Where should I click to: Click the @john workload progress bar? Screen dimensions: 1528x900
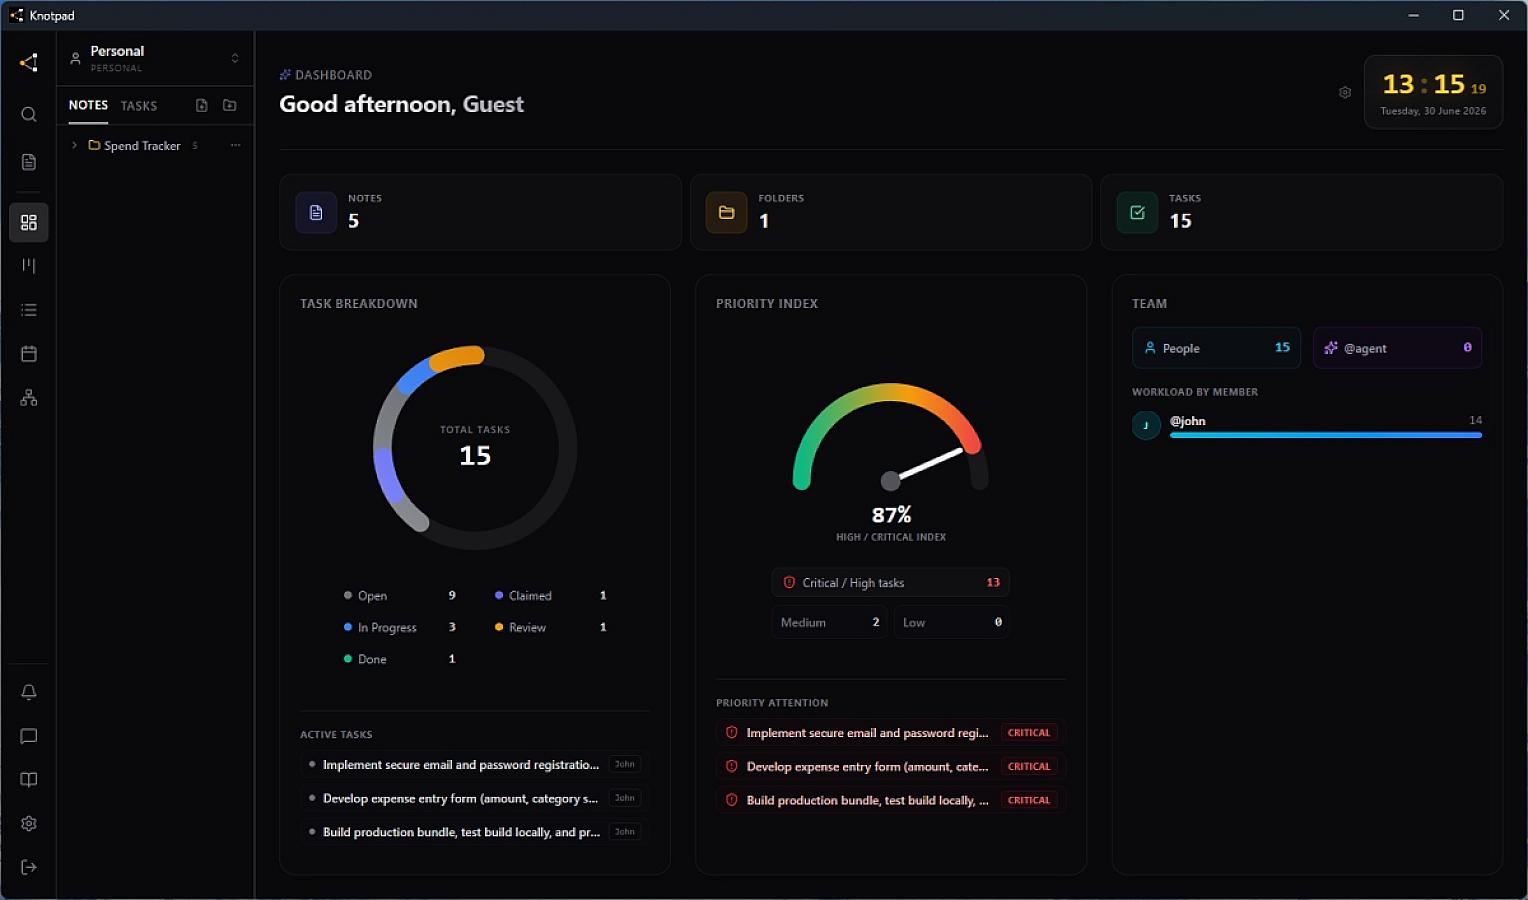point(1326,435)
